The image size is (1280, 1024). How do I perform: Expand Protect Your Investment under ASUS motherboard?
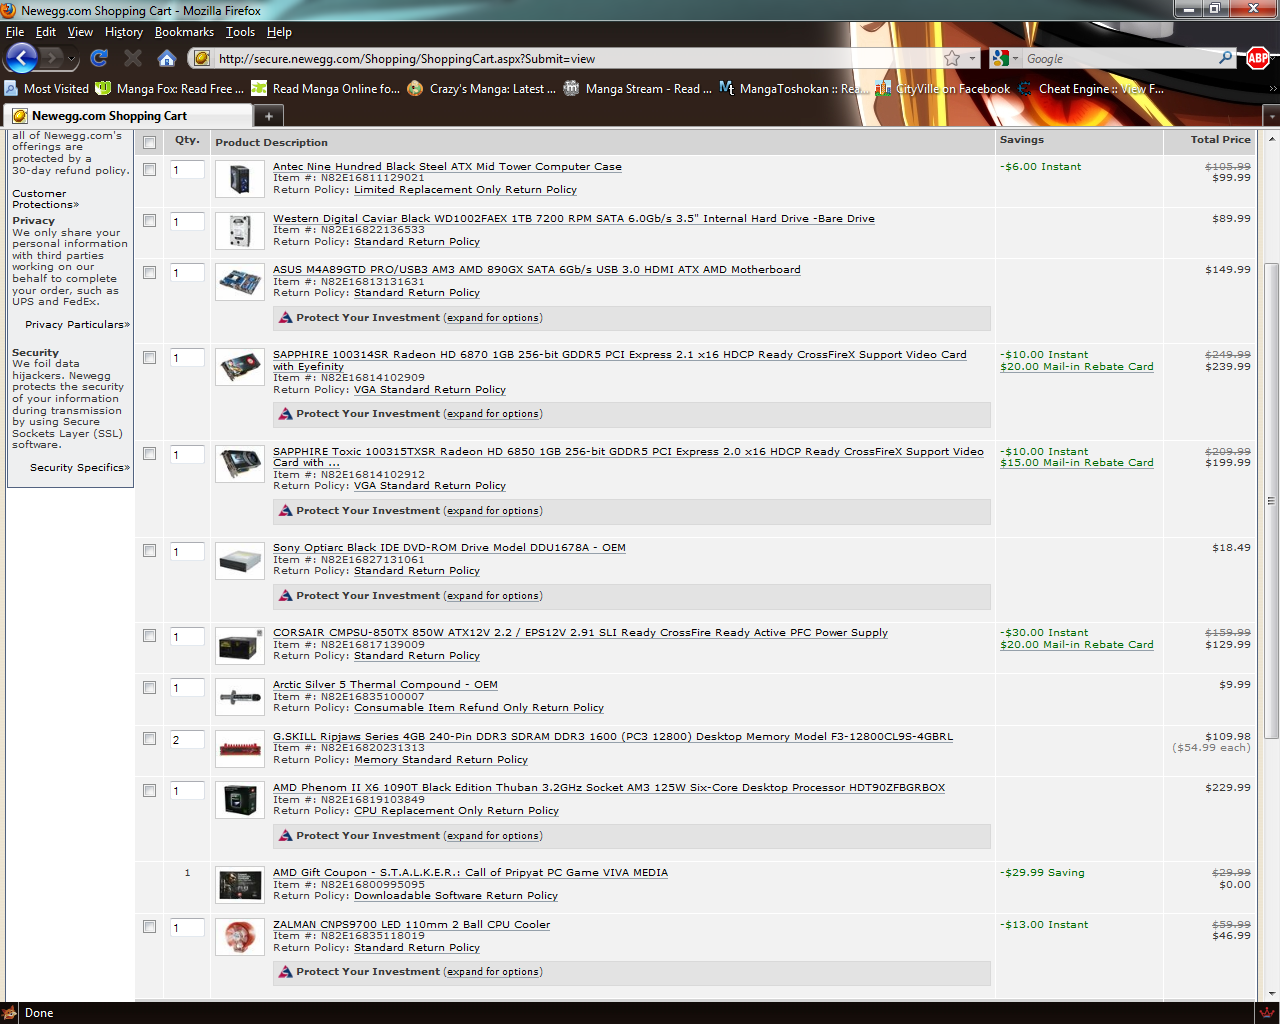pos(494,318)
